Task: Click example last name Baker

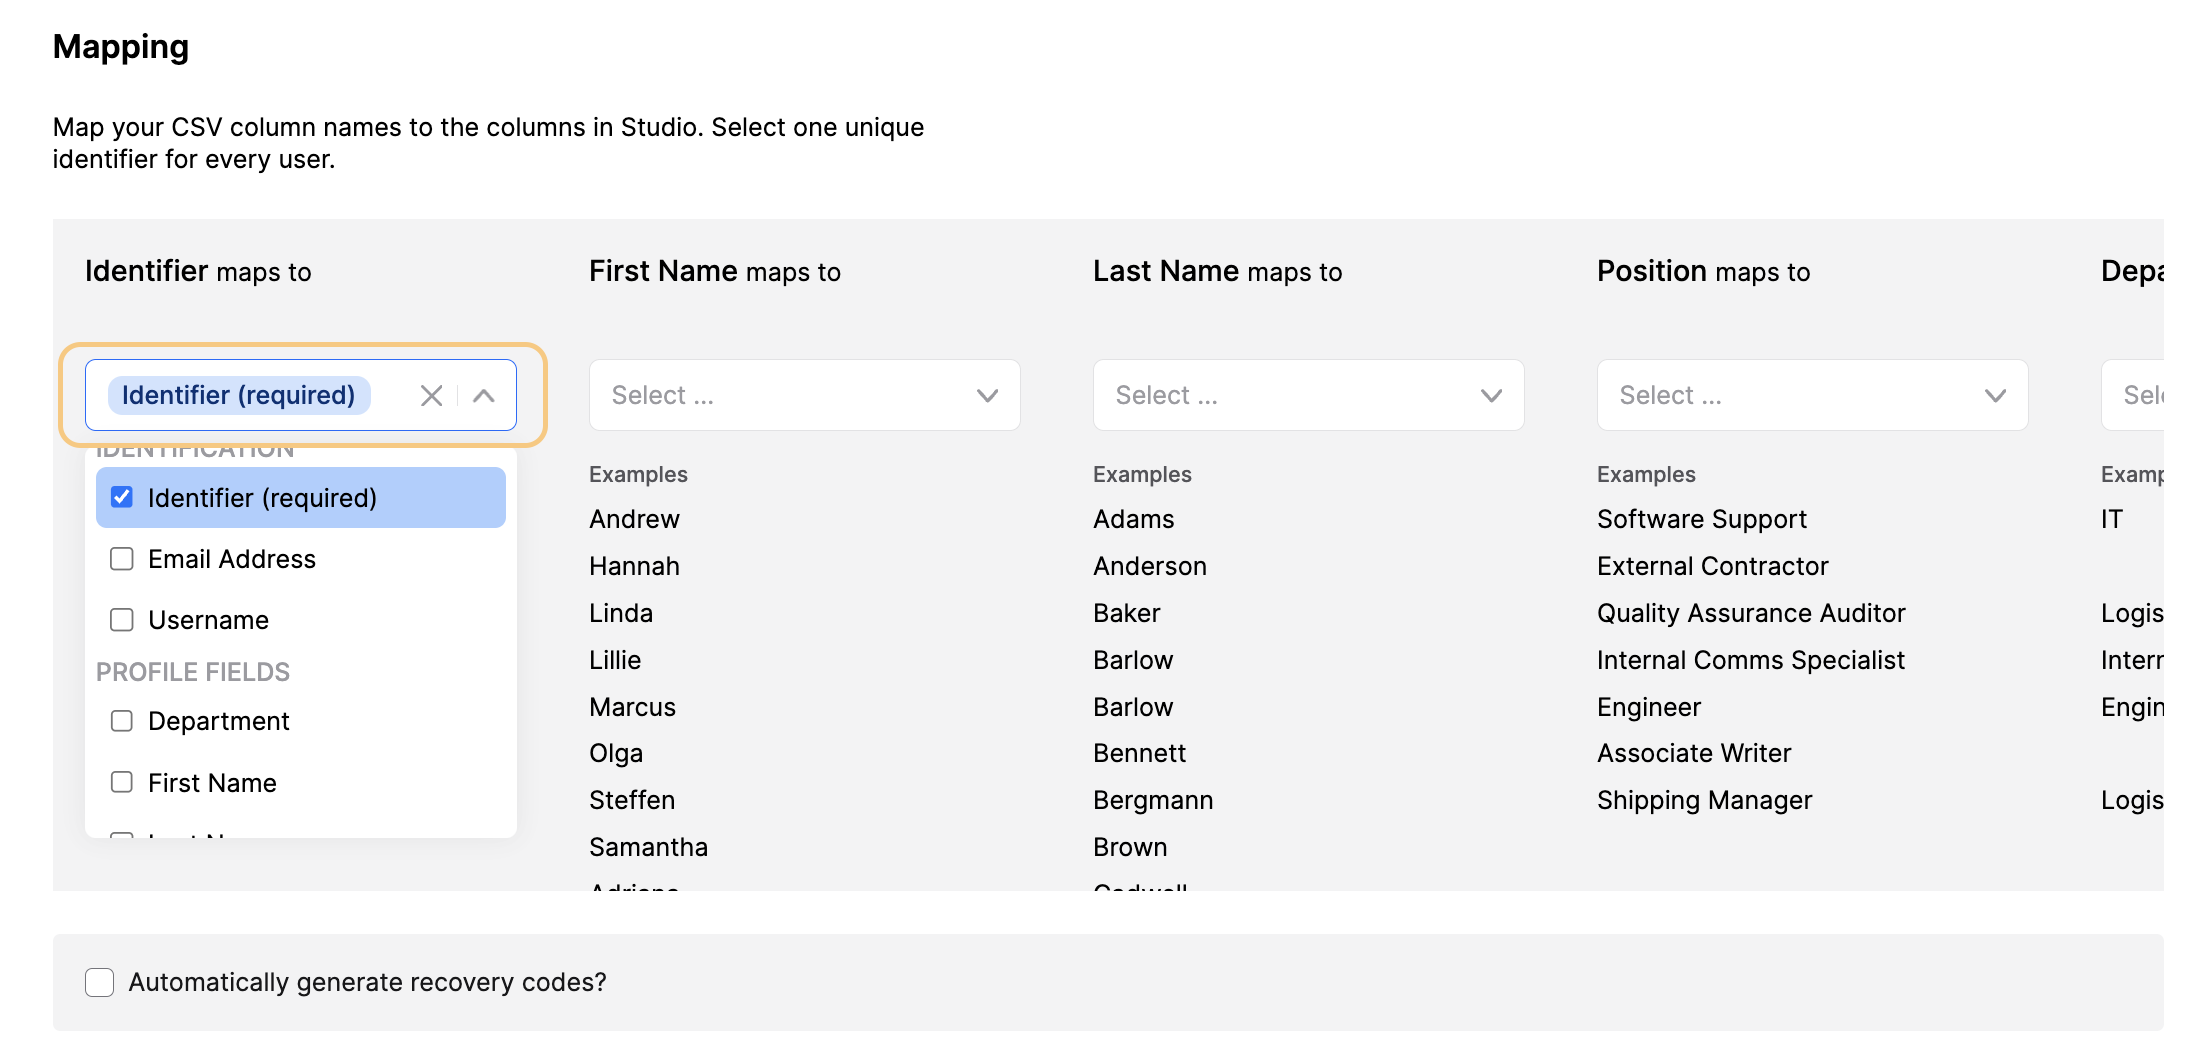Action: coord(1127,613)
